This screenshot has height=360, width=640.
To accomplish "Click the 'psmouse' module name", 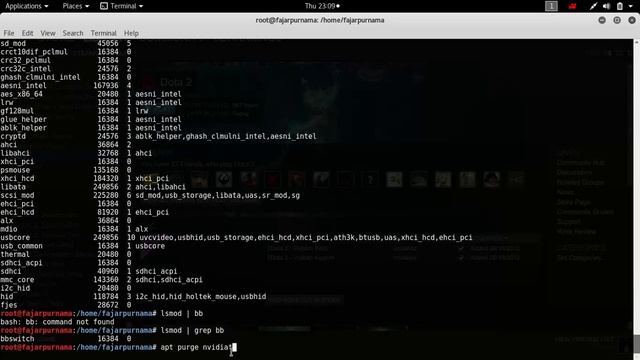I will (x=15, y=170).
